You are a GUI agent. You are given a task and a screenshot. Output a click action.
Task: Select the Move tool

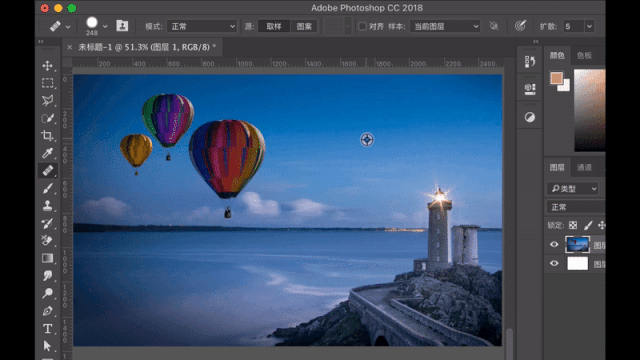click(x=47, y=66)
